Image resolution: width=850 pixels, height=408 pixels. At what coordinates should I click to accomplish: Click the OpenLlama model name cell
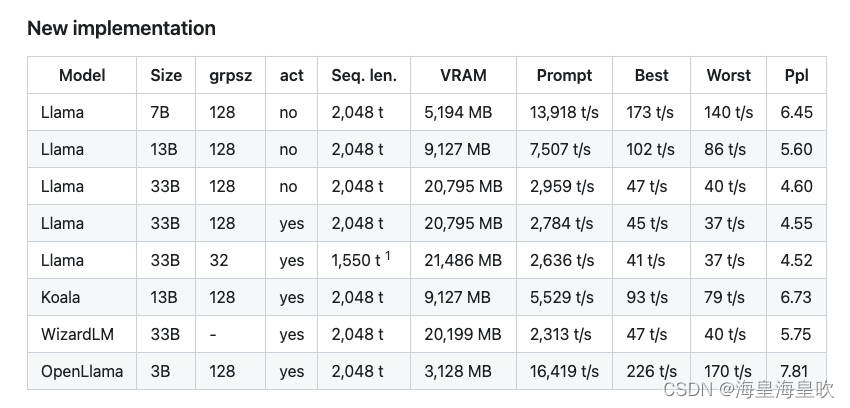82,371
